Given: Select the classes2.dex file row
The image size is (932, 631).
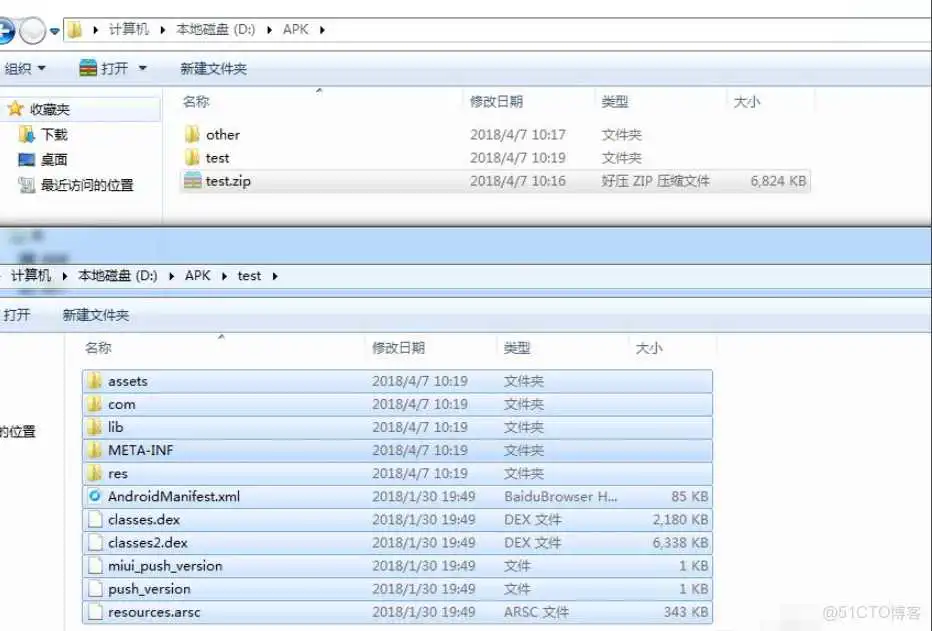Looking at the screenshot, I should click(150, 542).
